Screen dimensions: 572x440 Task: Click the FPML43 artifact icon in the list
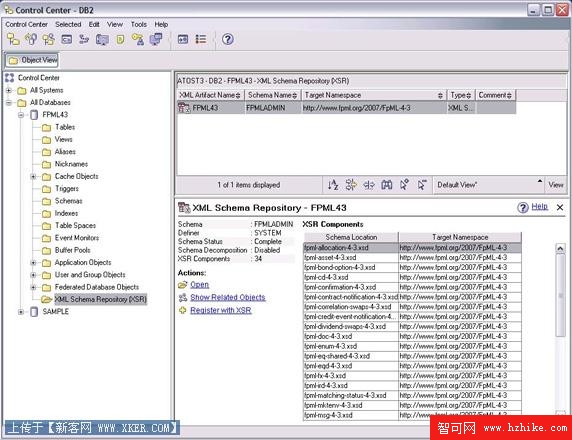click(x=184, y=108)
